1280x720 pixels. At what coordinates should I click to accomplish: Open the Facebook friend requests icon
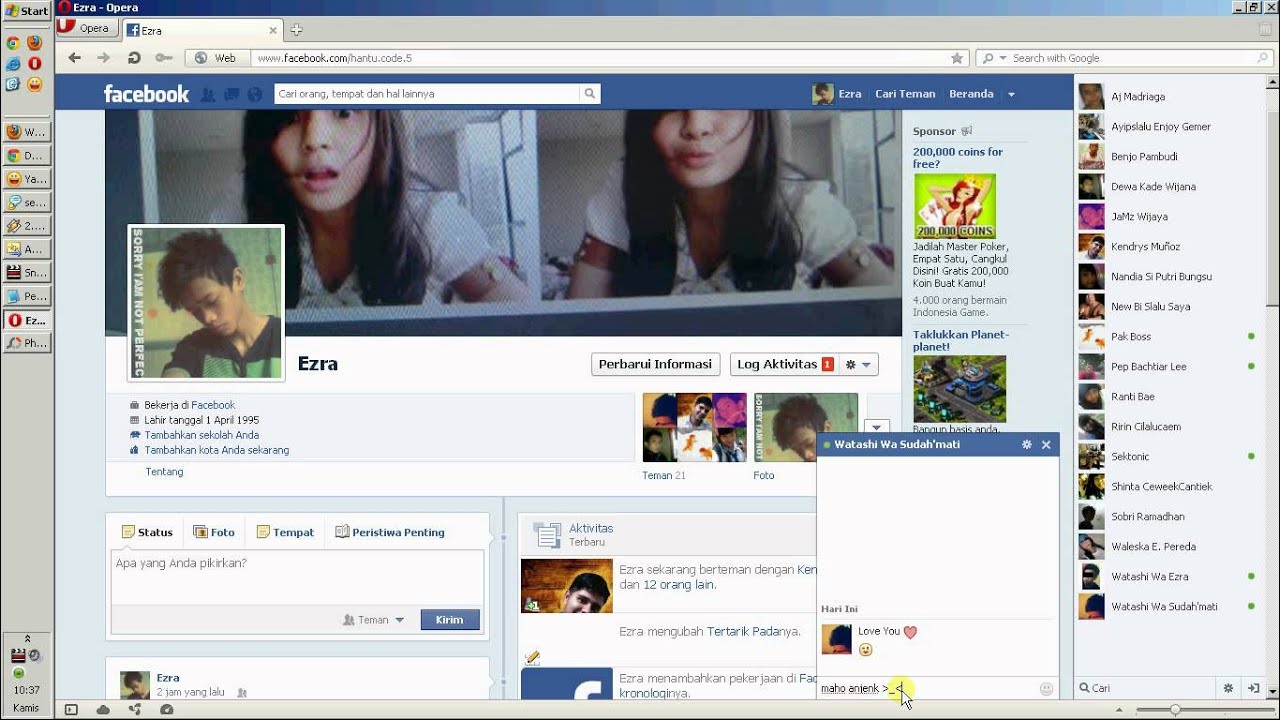click(208, 94)
